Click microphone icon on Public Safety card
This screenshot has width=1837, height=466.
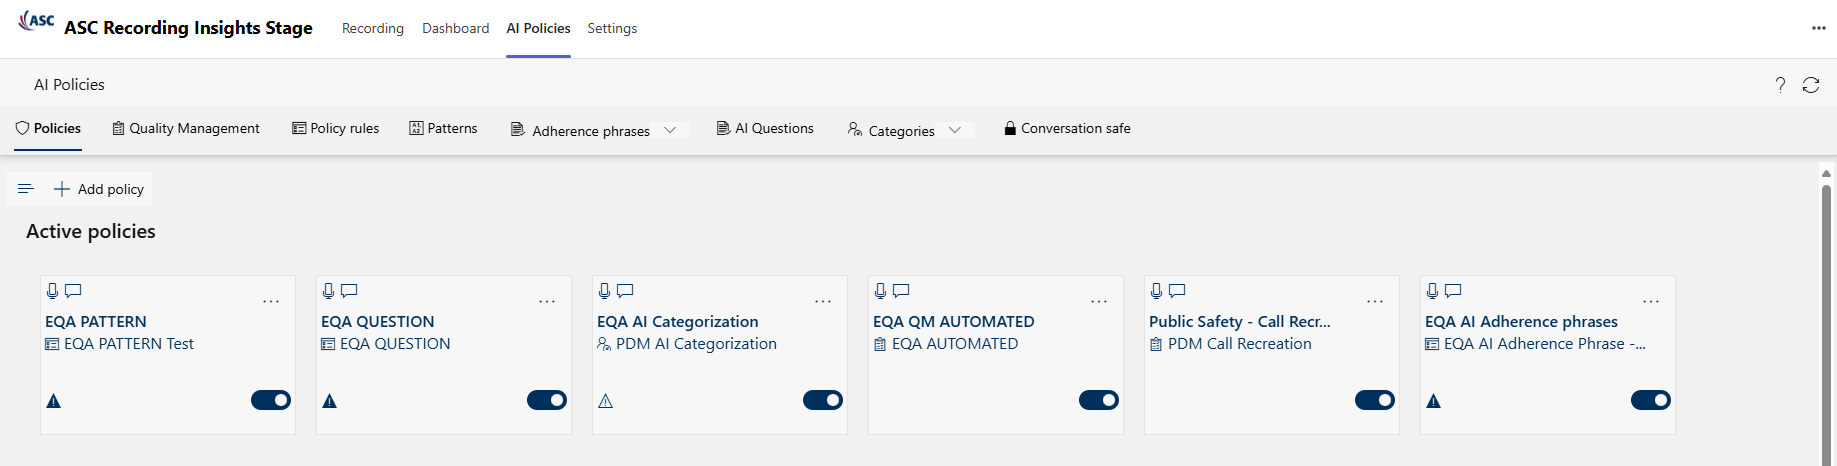[1157, 291]
